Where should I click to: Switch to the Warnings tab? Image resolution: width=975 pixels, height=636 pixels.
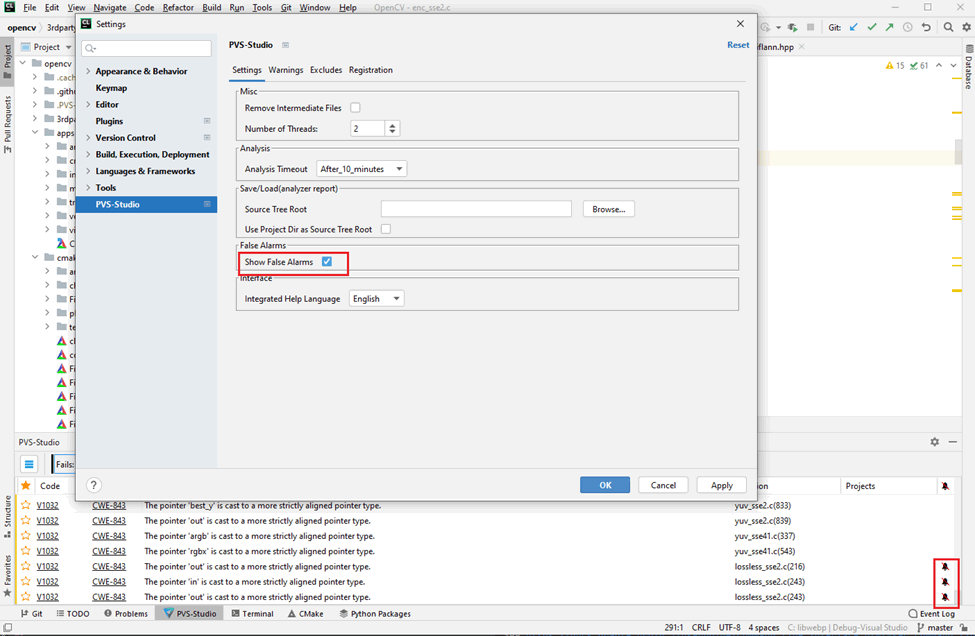coord(285,70)
